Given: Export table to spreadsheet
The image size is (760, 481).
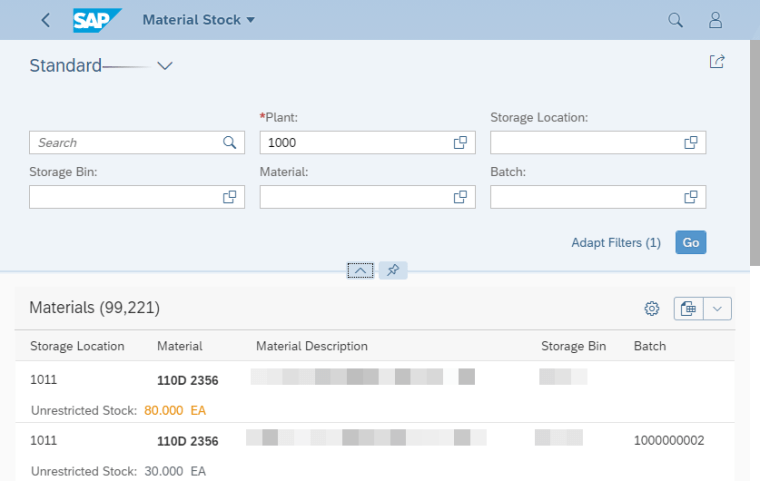Looking at the screenshot, I should [688, 309].
